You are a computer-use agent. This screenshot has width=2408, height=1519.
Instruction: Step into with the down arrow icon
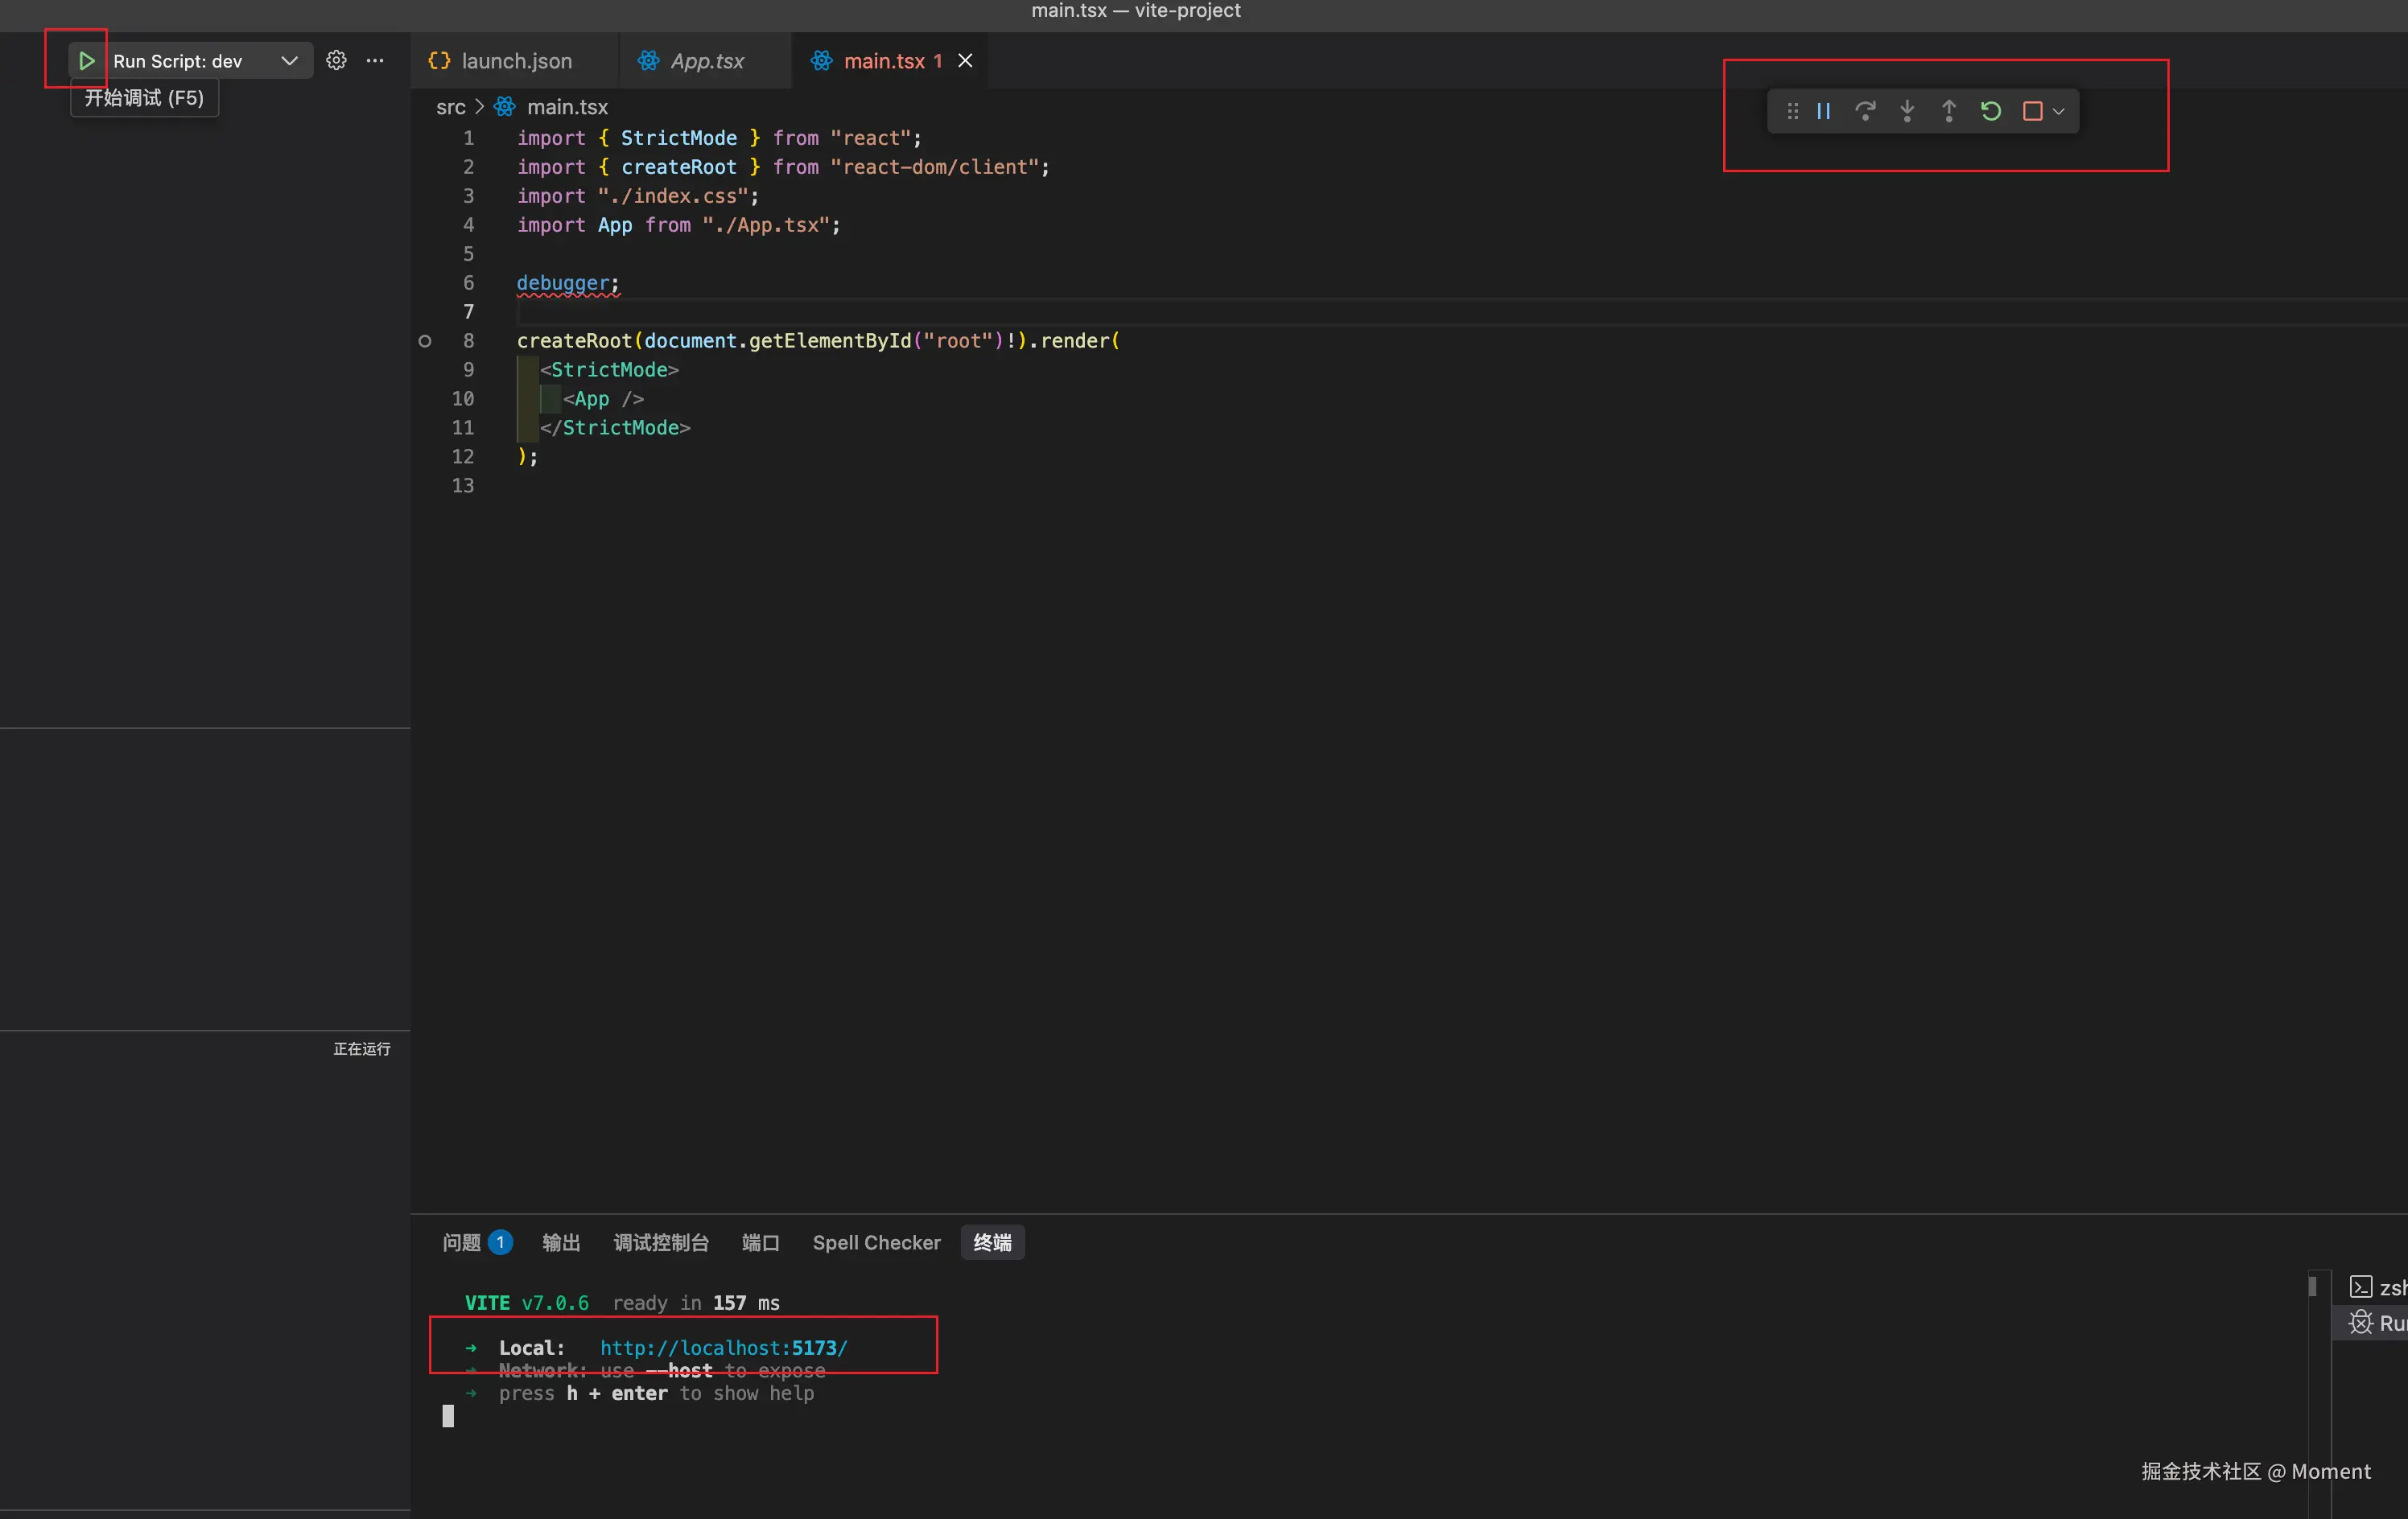[x=1907, y=111]
